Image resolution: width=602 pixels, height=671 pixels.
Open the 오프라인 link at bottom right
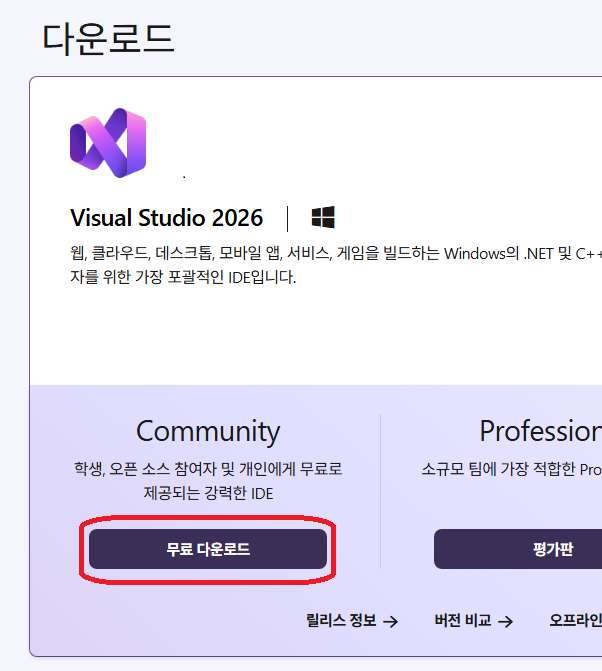click(575, 621)
